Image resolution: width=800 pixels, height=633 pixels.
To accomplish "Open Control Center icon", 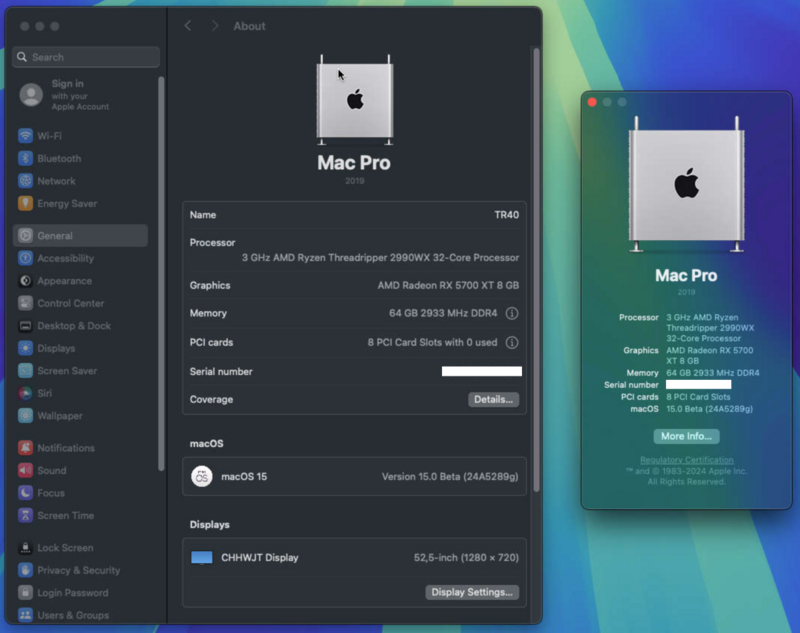I will [x=25, y=303].
